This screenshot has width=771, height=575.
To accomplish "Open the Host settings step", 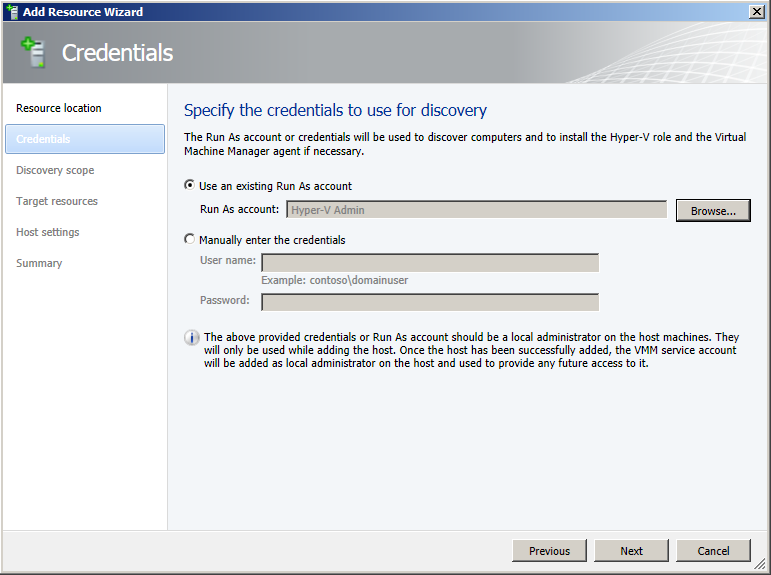I will [x=48, y=232].
